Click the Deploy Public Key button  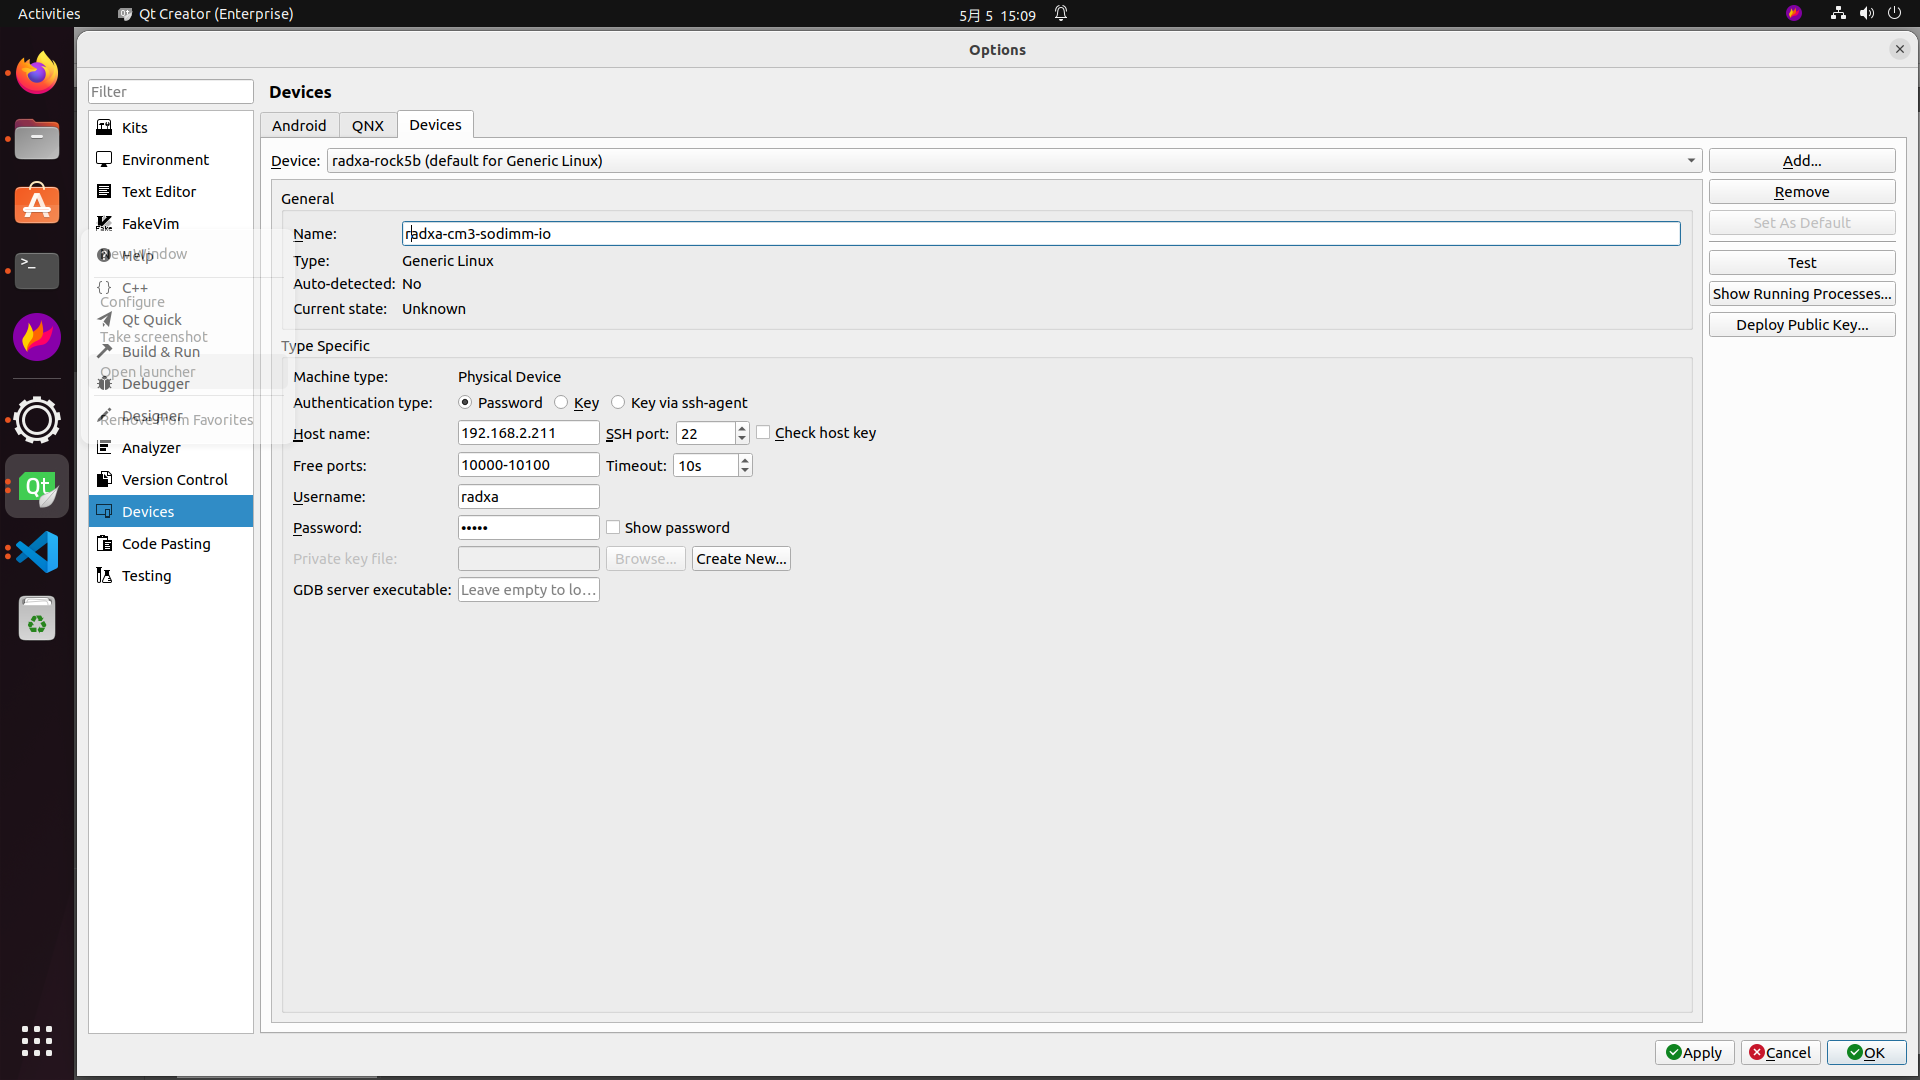pos(1801,324)
